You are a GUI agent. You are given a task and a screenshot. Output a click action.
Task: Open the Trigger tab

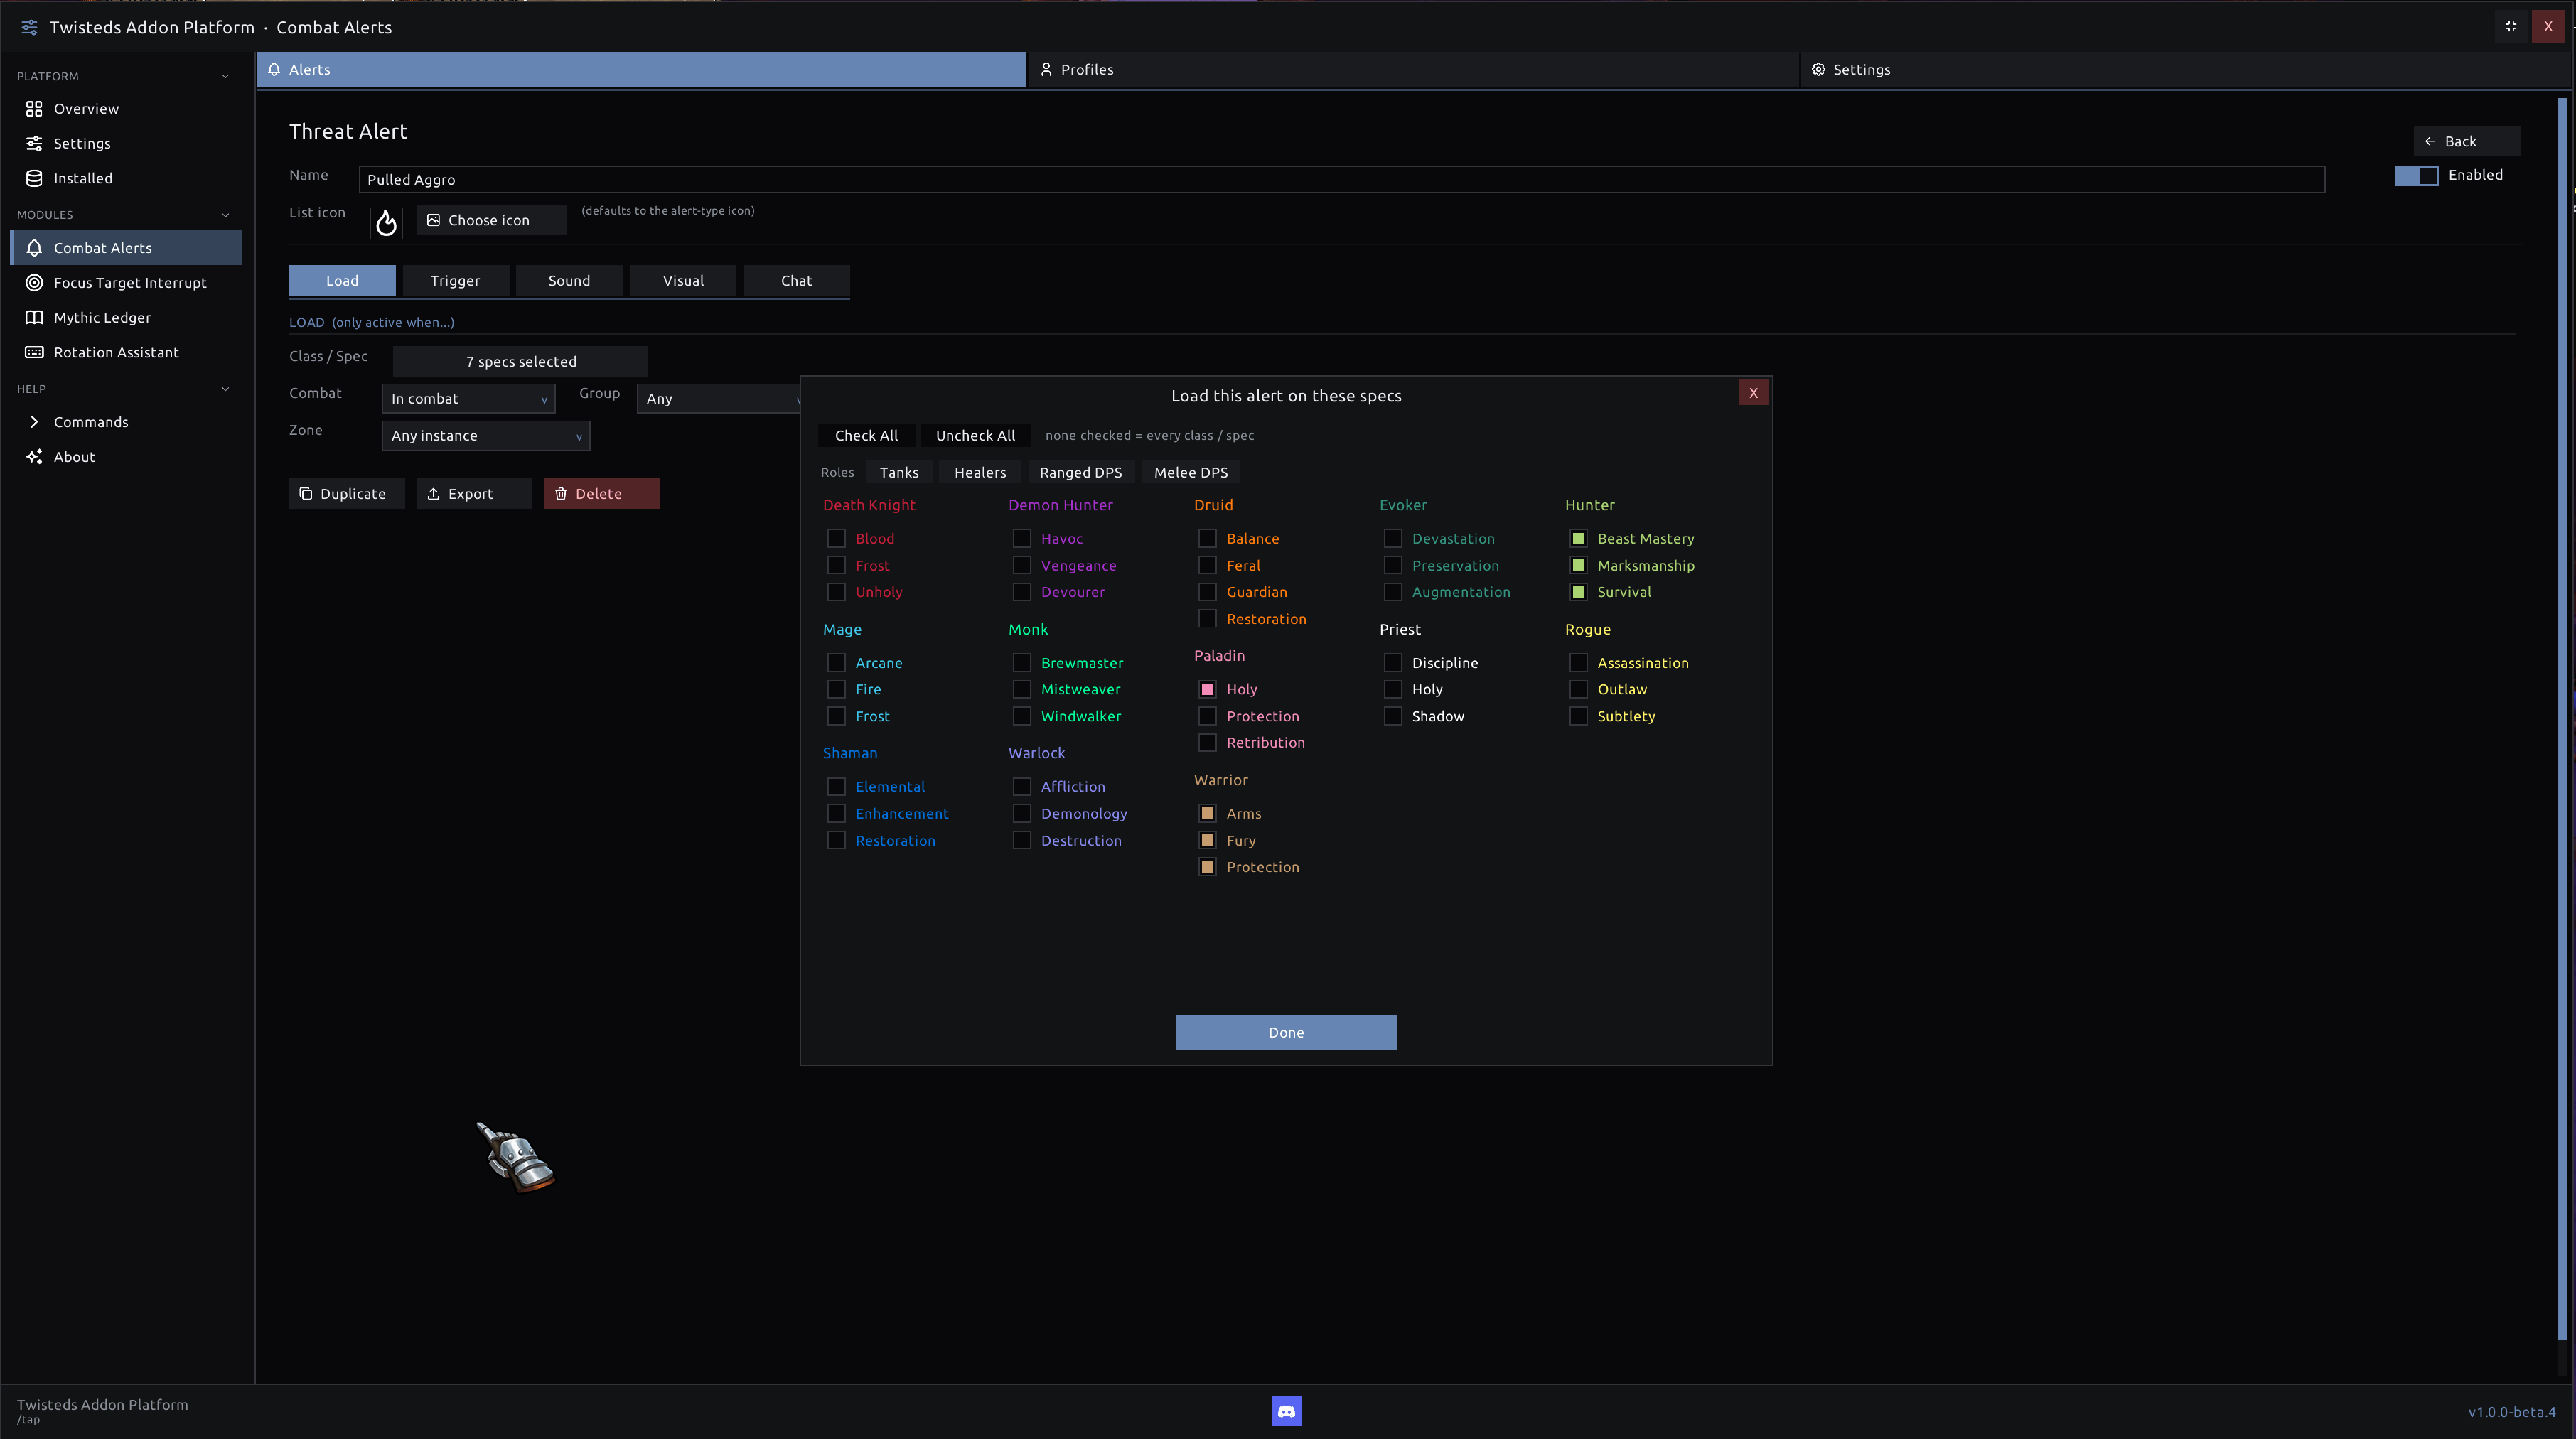pos(455,280)
